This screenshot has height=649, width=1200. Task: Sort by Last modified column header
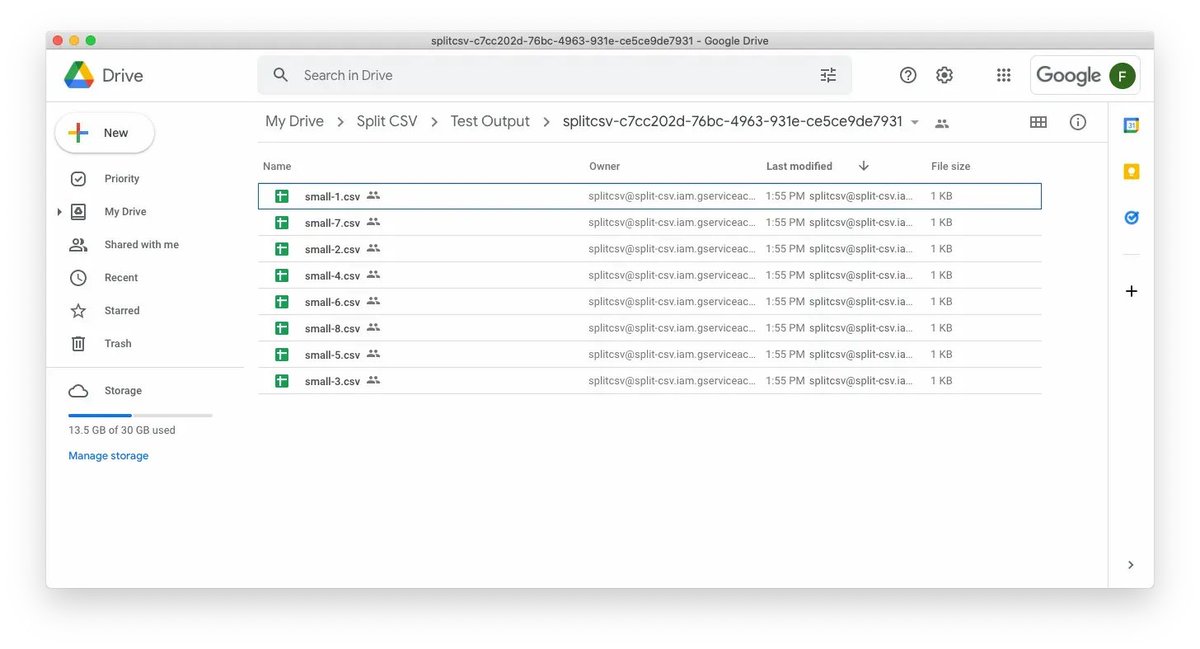coord(799,166)
